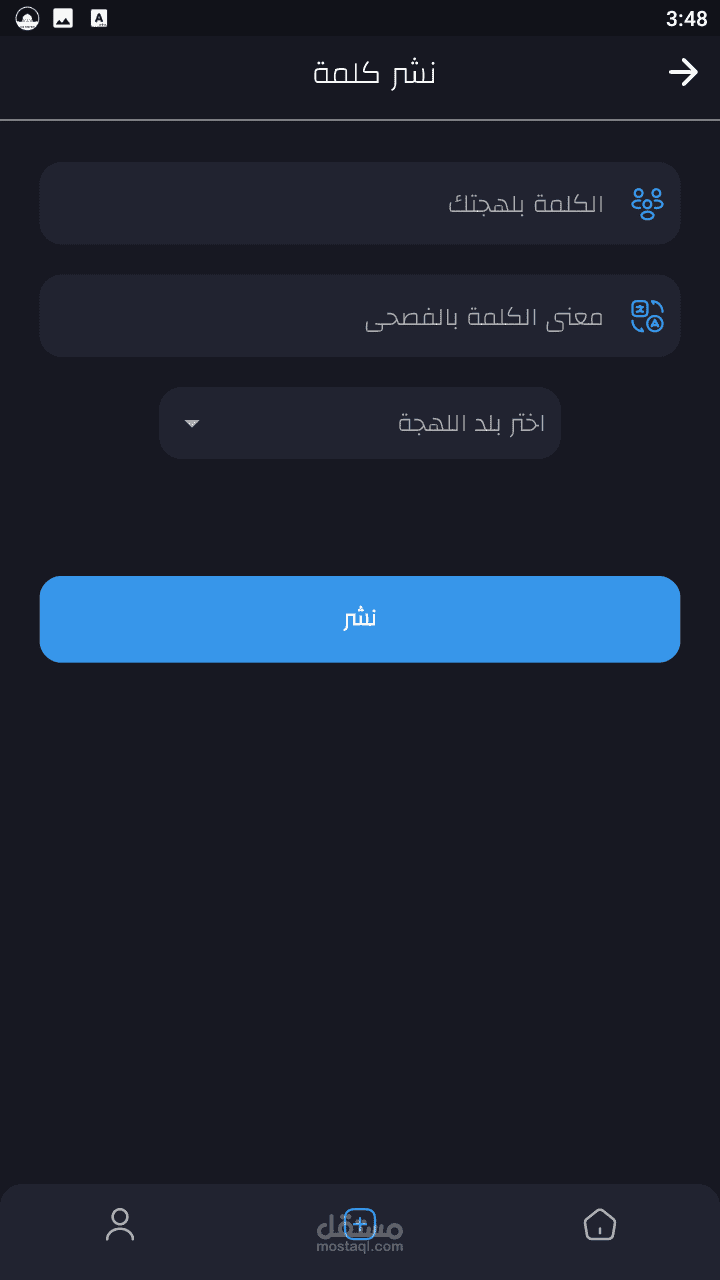Go to home via bottom house icon

599,1224
